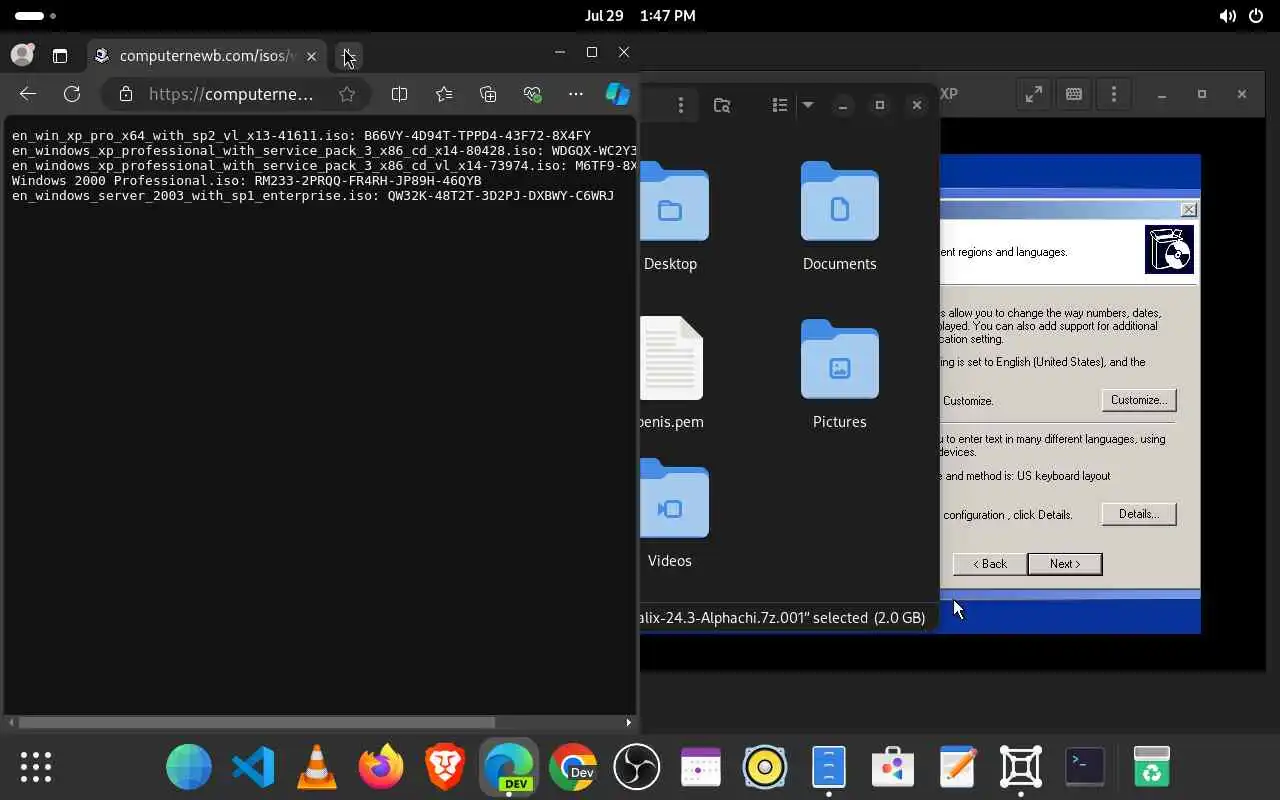Add this page to favorites star
This screenshot has height=800, width=1280.
coord(347,94)
